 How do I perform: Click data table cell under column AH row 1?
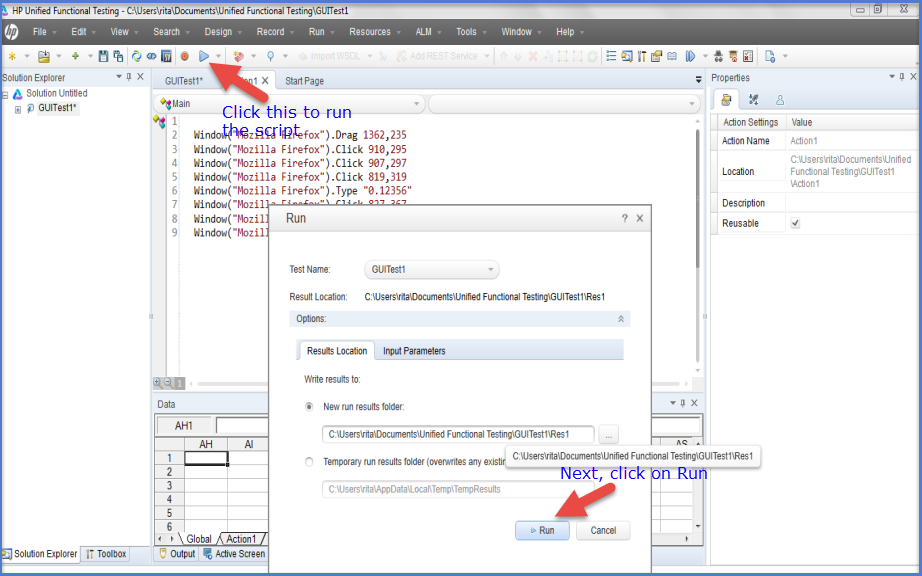click(x=206, y=458)
